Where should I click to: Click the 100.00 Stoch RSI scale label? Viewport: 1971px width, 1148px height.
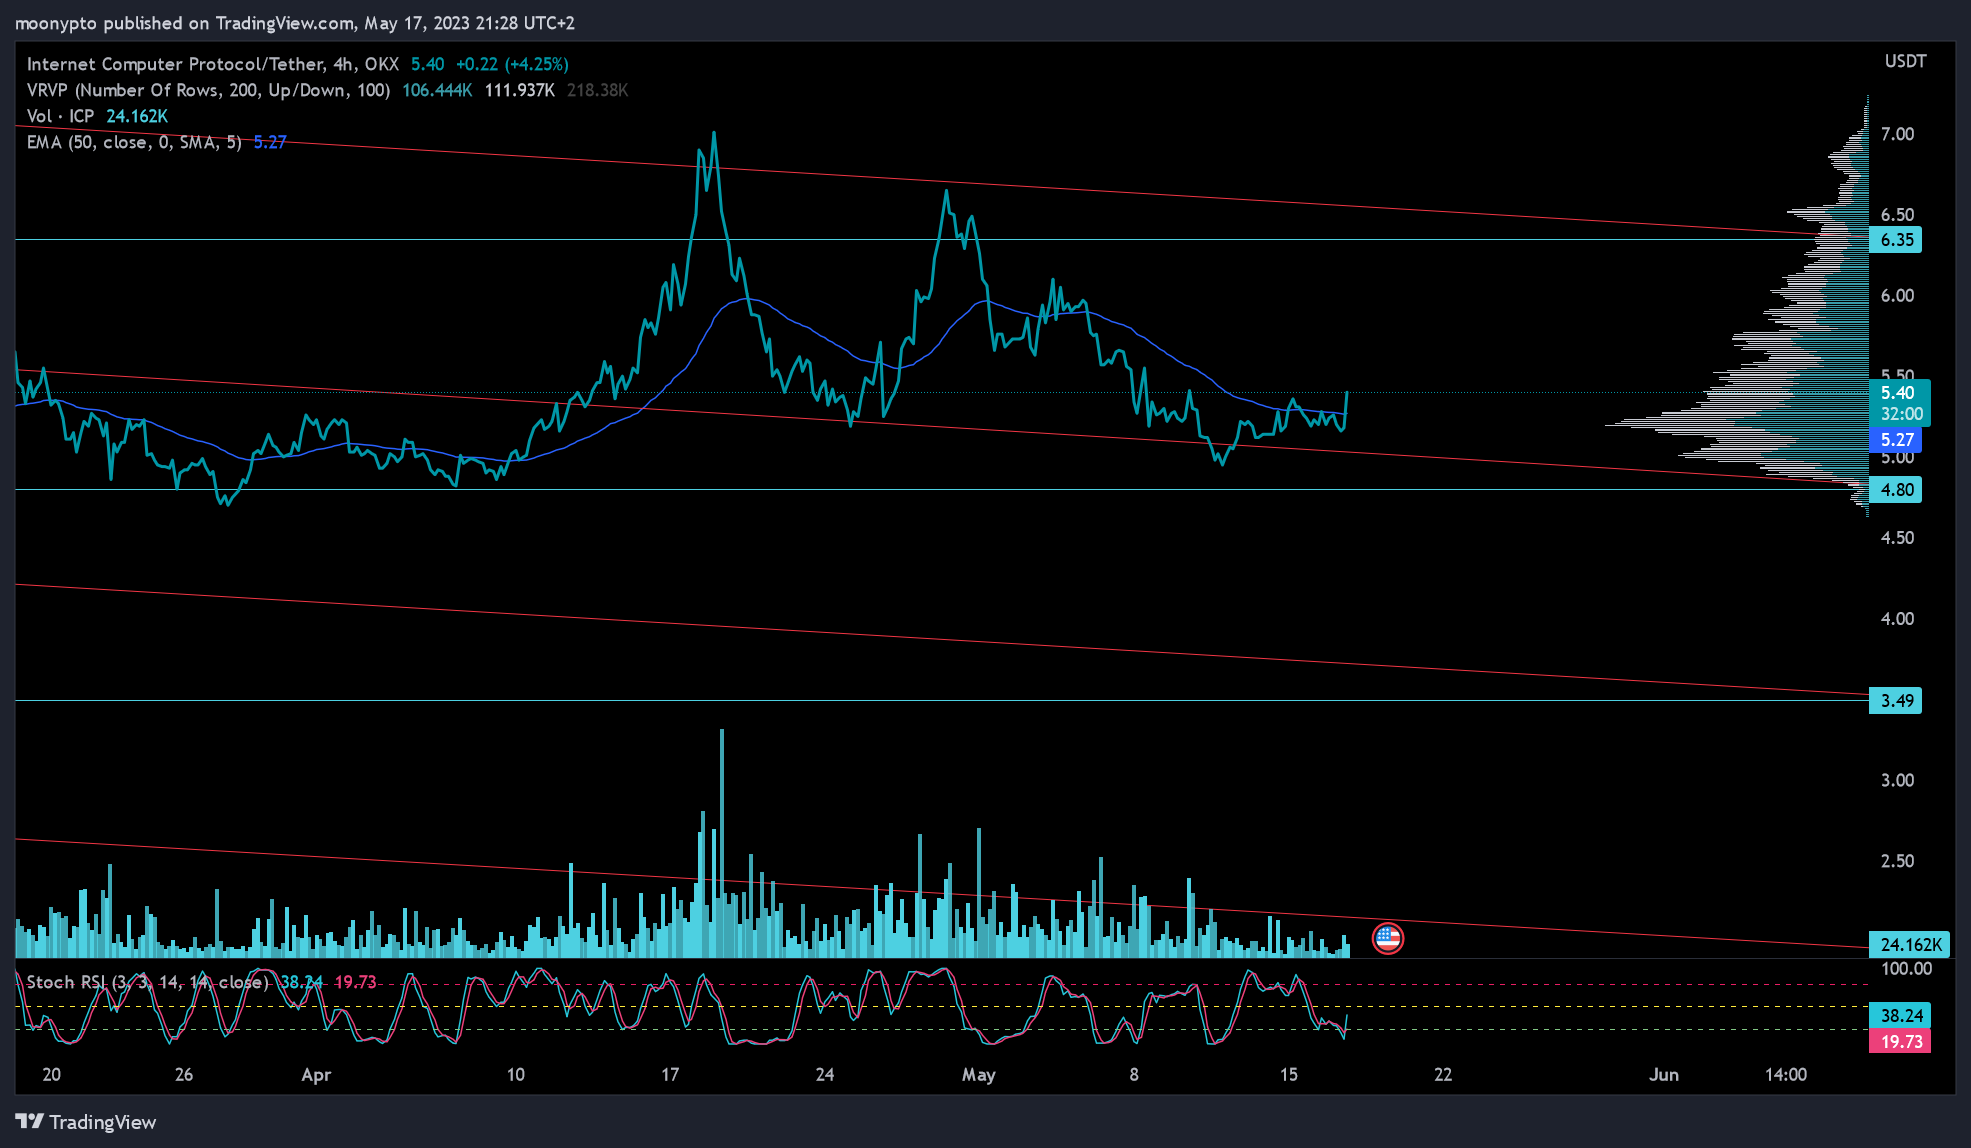1906,969
